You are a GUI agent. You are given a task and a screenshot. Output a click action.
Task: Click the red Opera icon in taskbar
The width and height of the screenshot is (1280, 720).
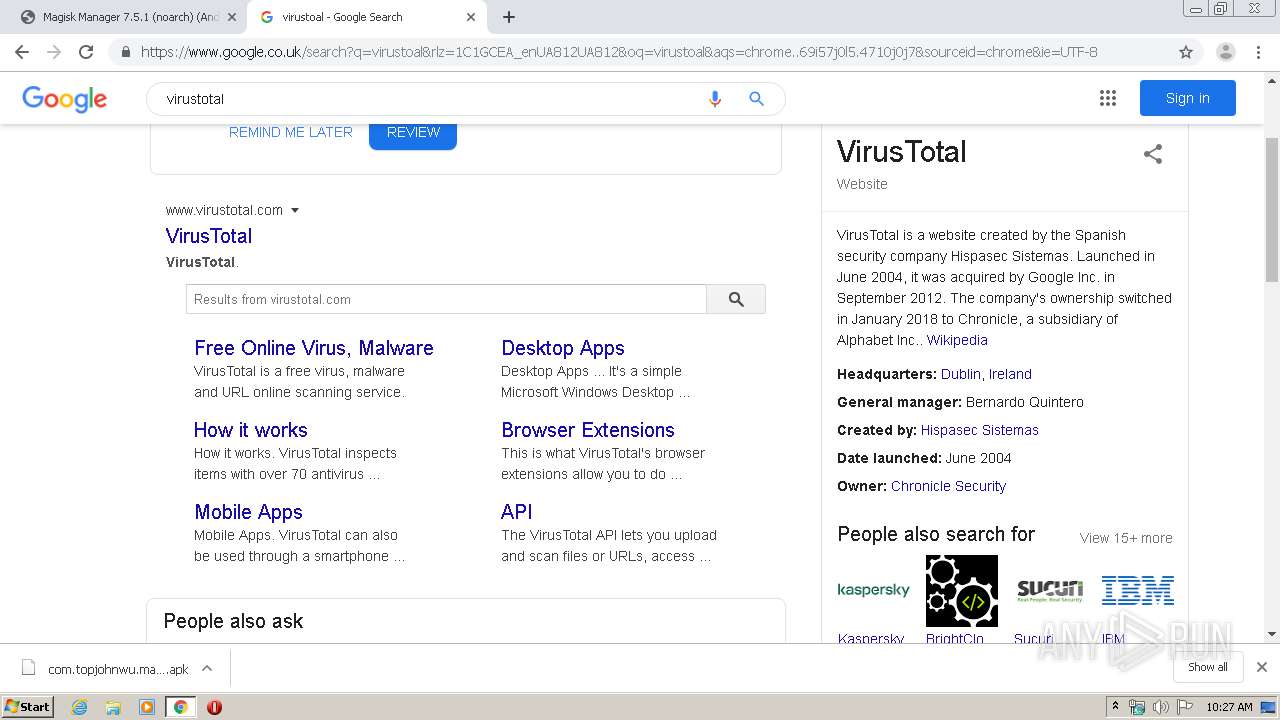click(x=214, y=707)
